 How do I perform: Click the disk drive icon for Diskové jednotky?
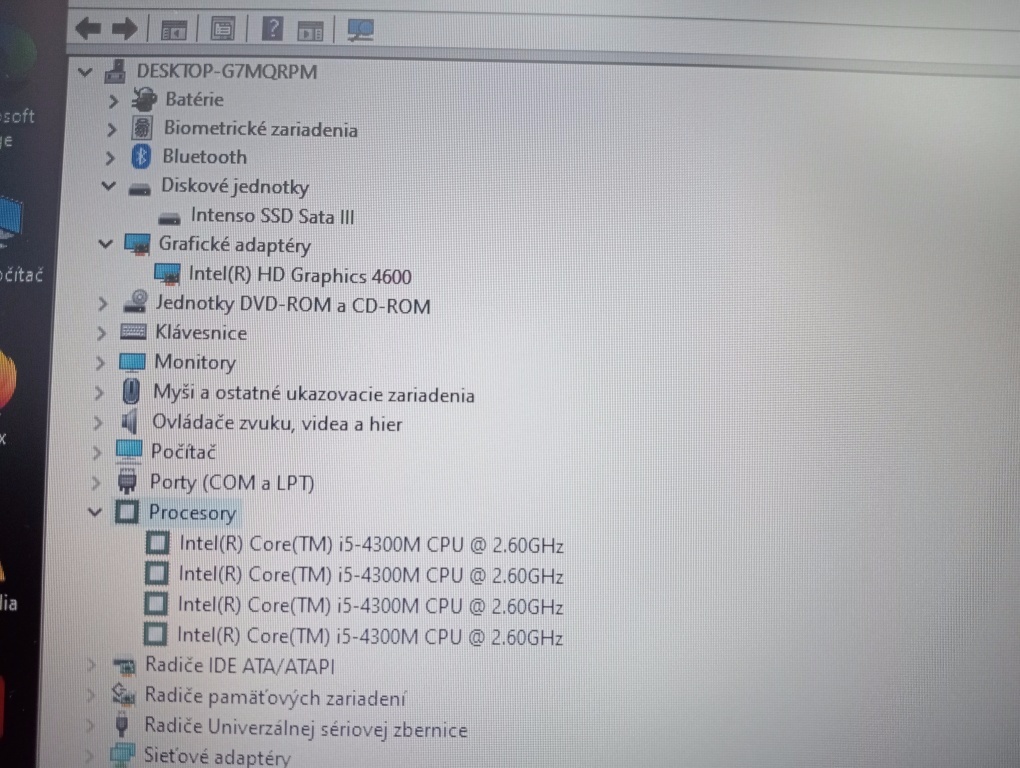(x=139, y=189)
